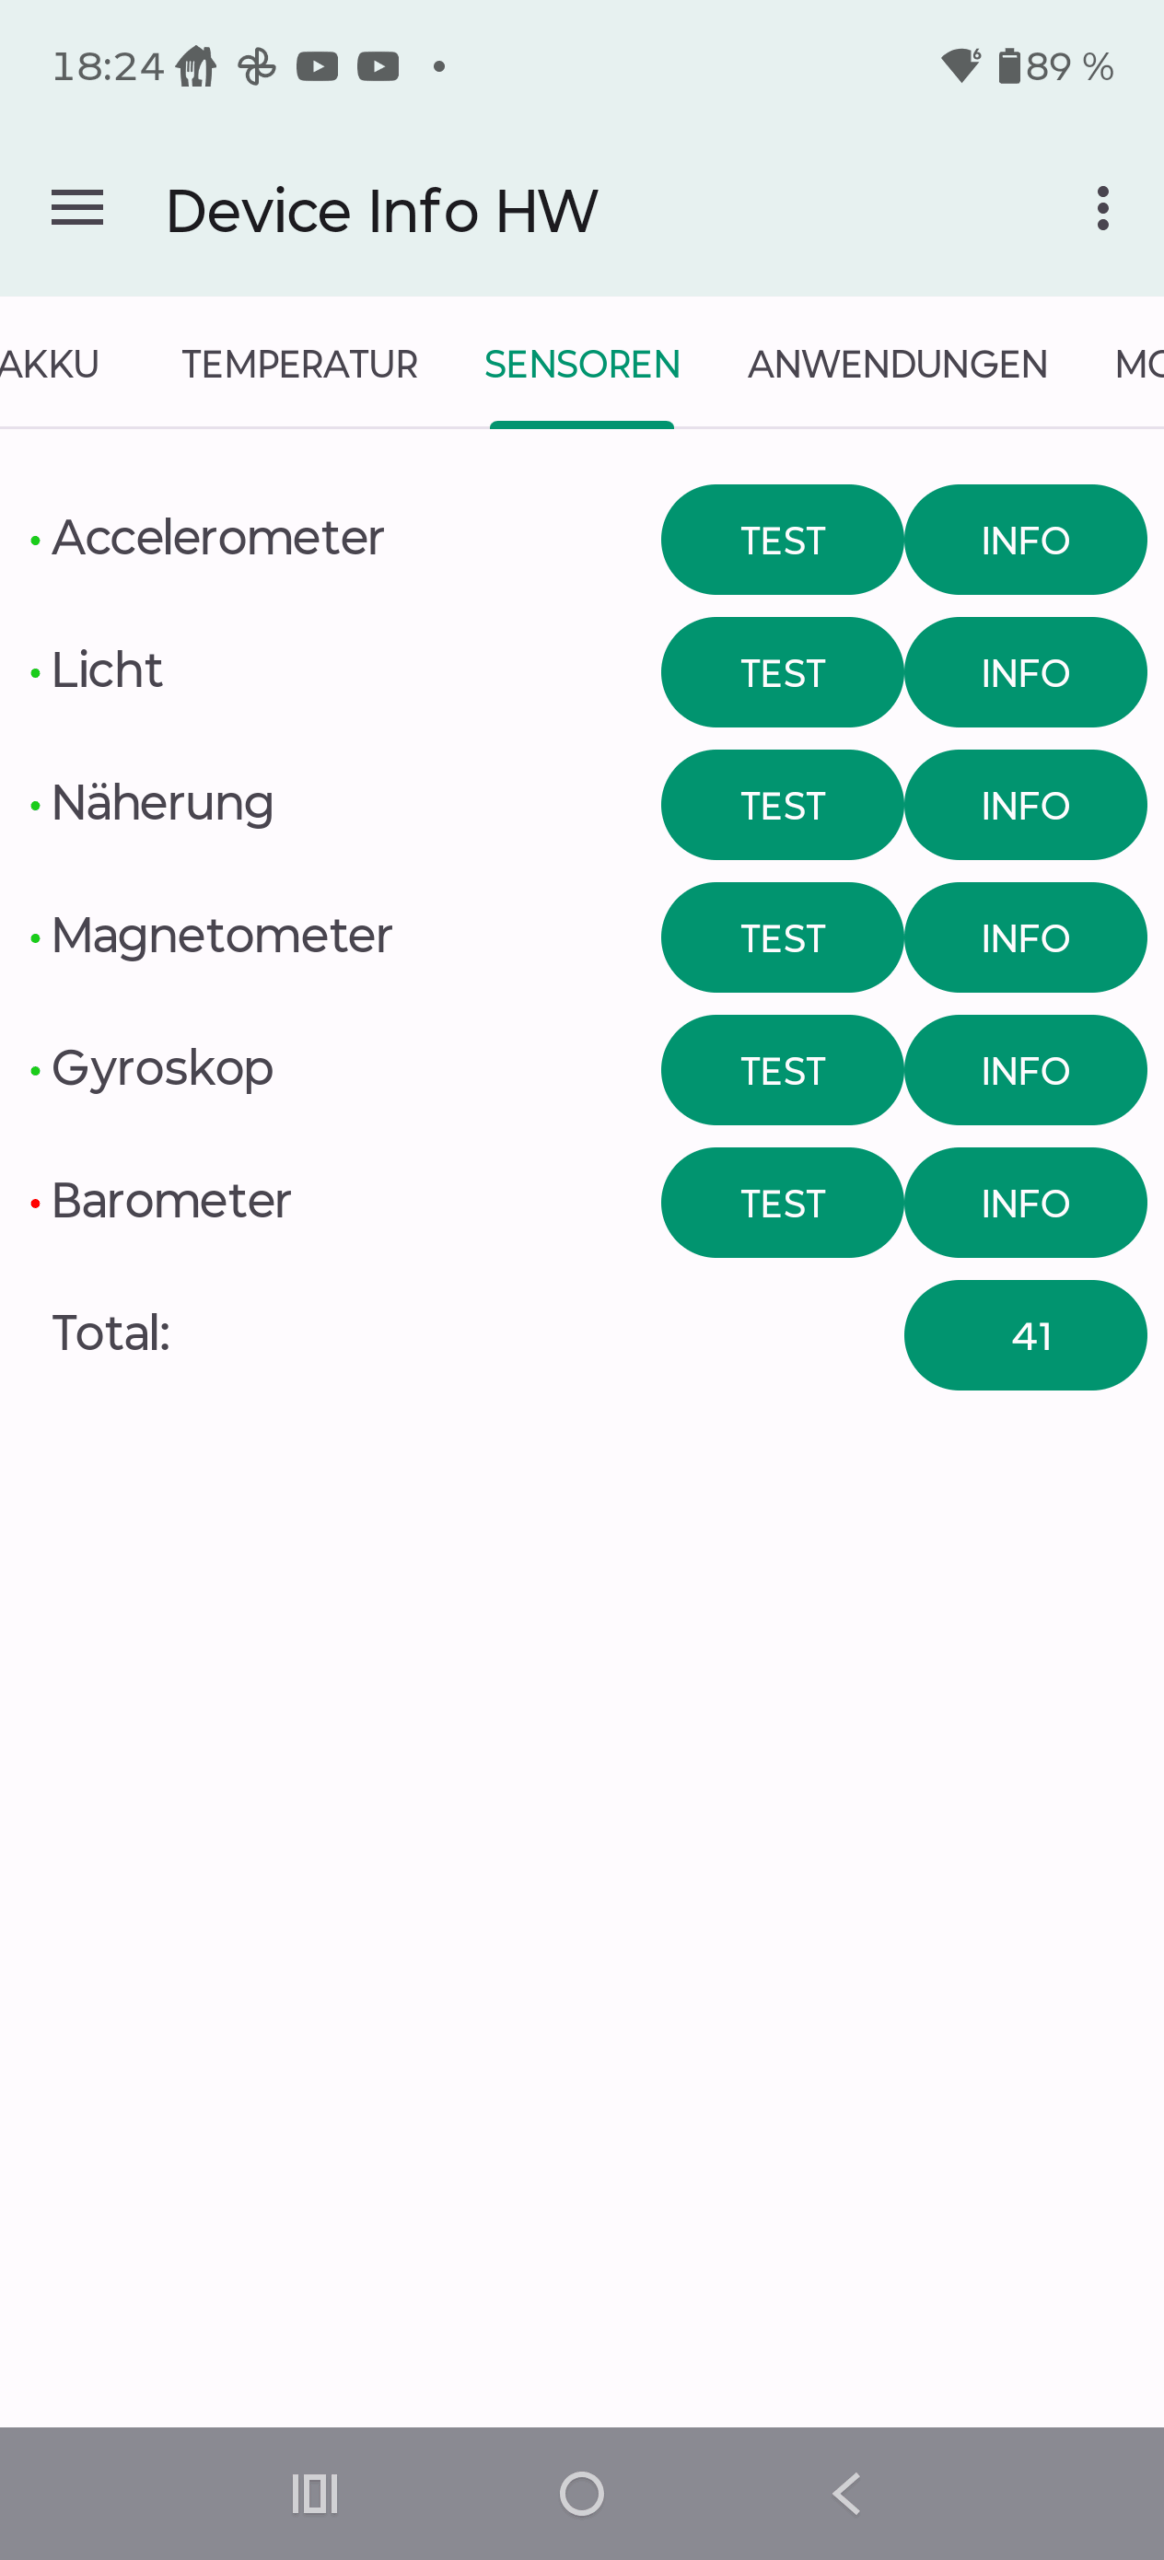Open INFO for the Magnetometer
The height and width of the screenshot is (2560, 1164).
1025,937
